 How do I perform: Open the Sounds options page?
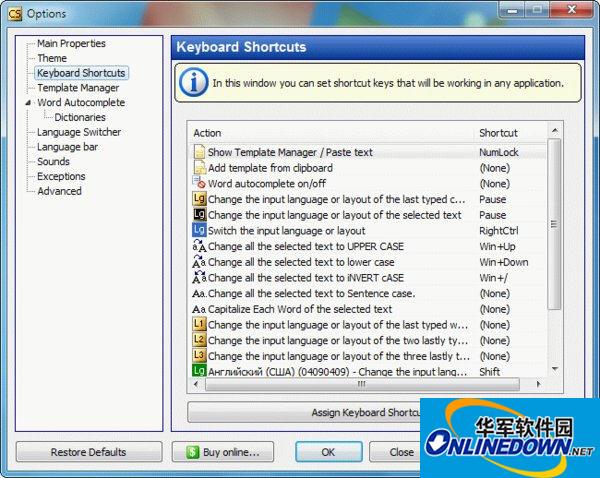point(53,162)
